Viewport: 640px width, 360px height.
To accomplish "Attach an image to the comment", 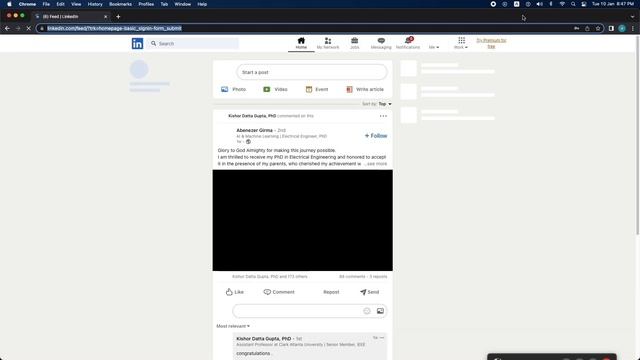I will [380, 311].
